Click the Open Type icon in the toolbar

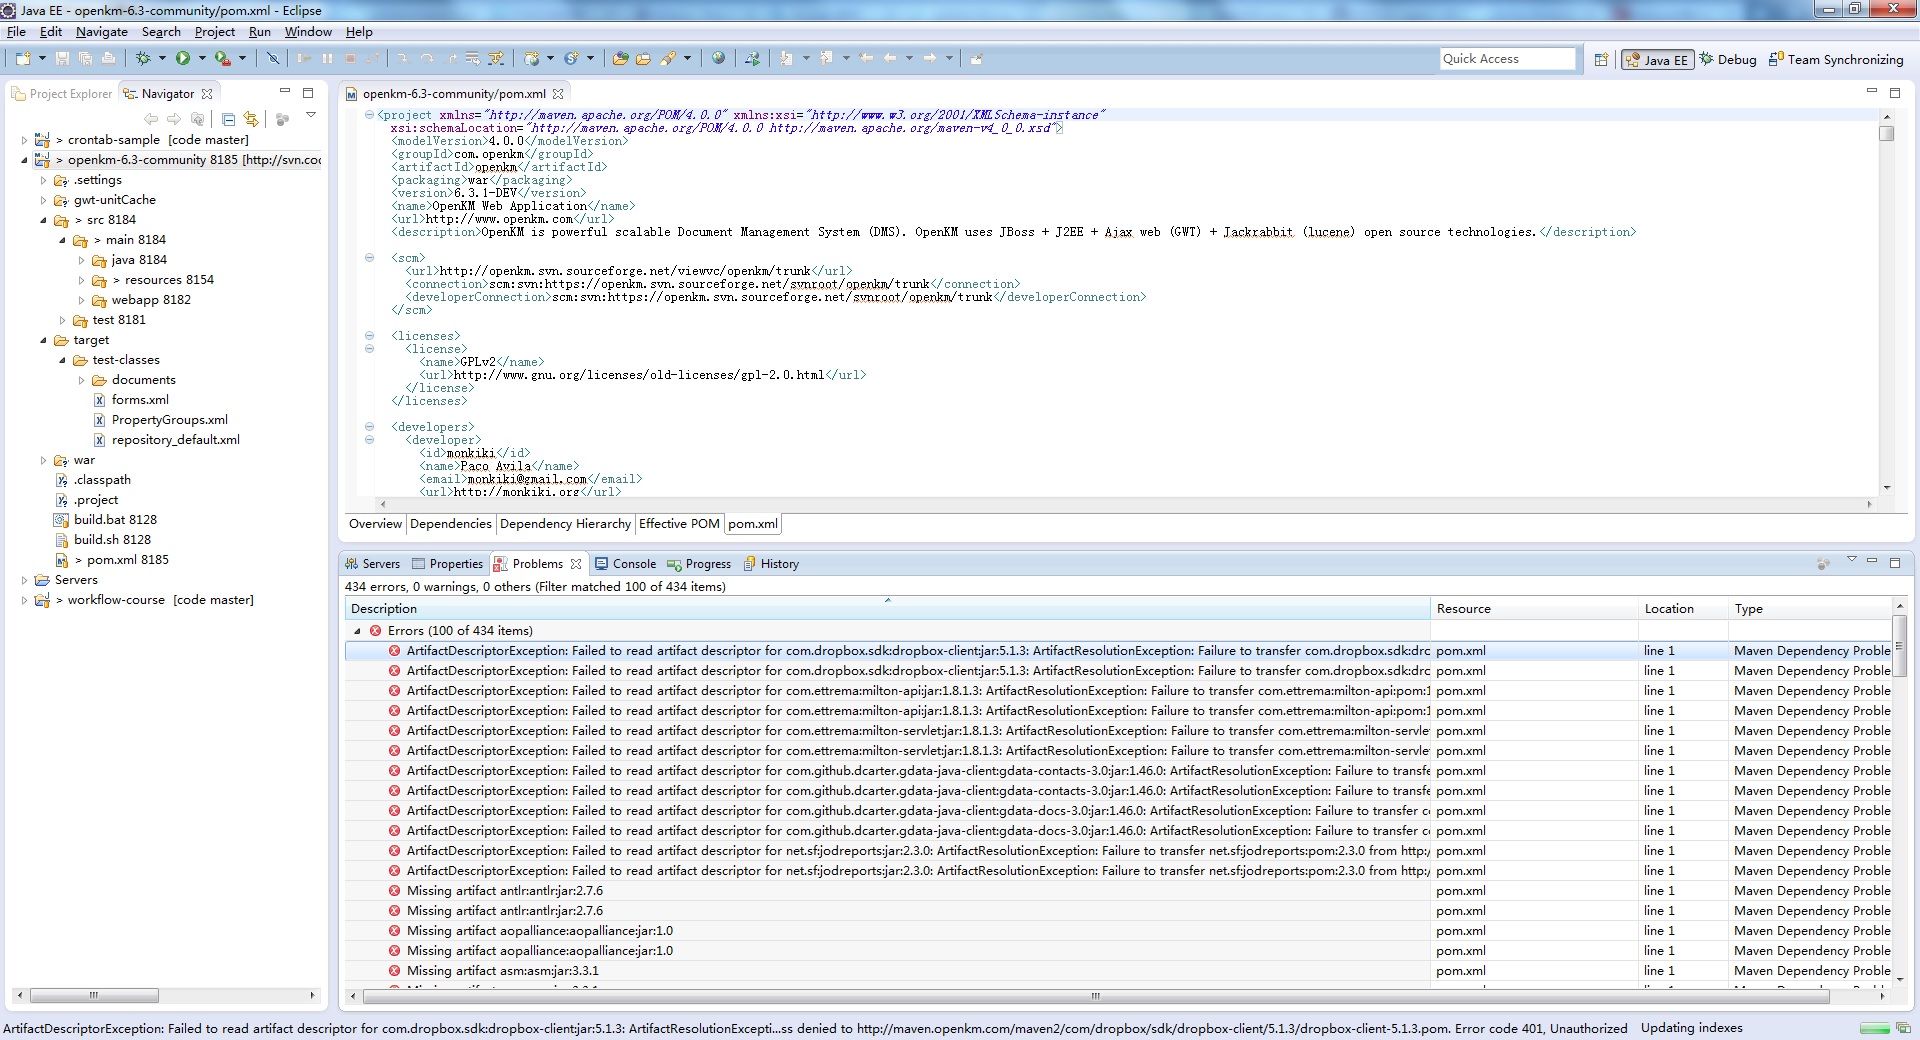[x=620, y=59]
